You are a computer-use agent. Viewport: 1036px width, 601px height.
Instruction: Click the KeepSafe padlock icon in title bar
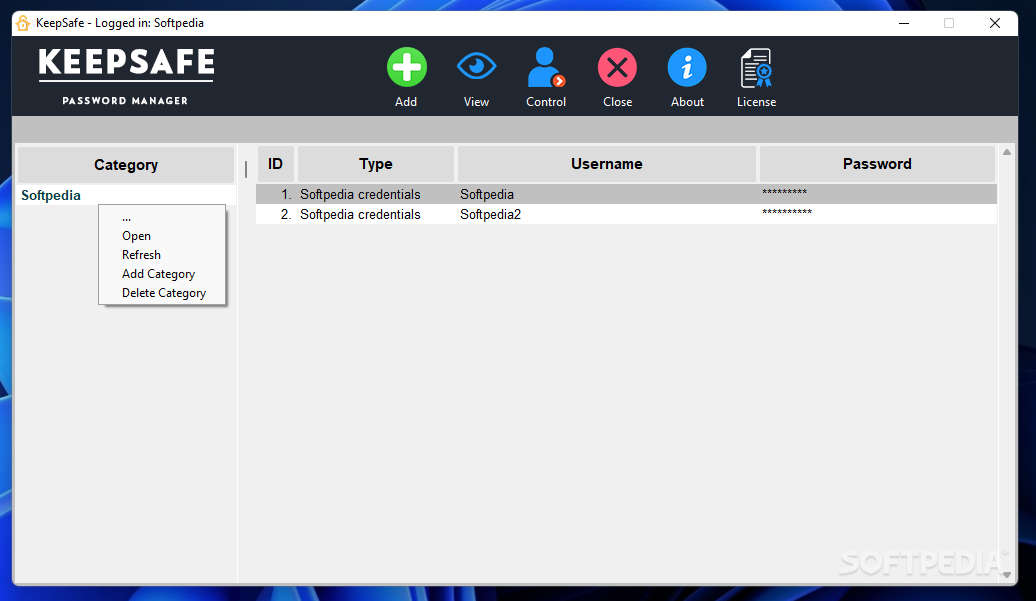(23, 23)
